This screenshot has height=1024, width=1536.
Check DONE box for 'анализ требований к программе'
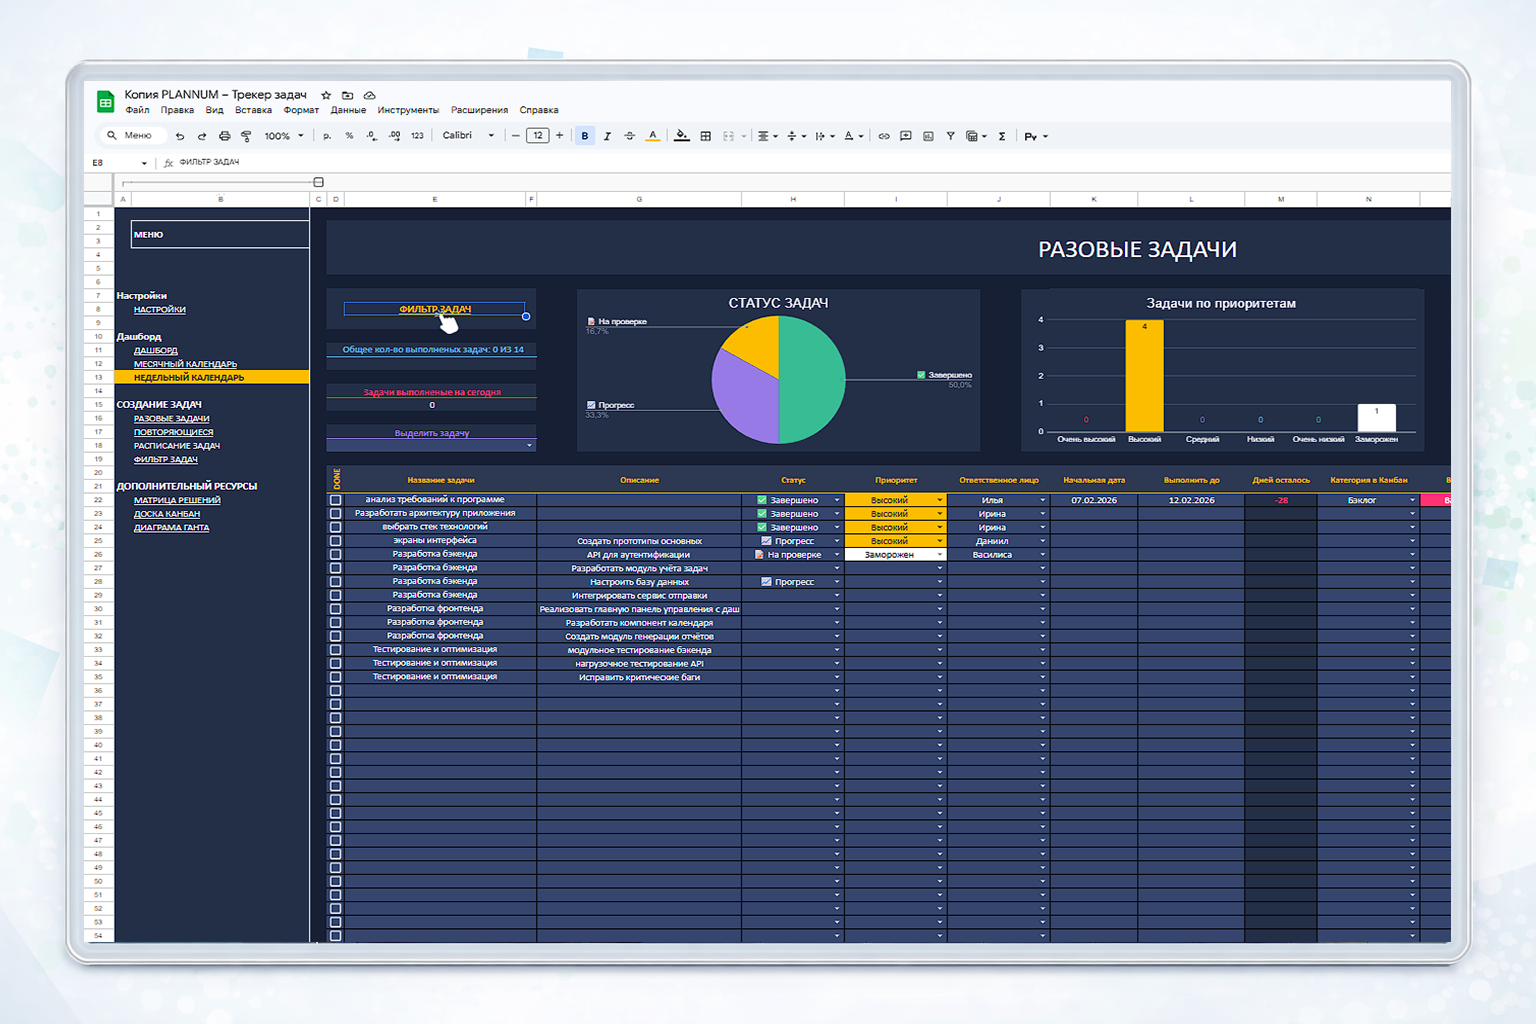(336, 500)
